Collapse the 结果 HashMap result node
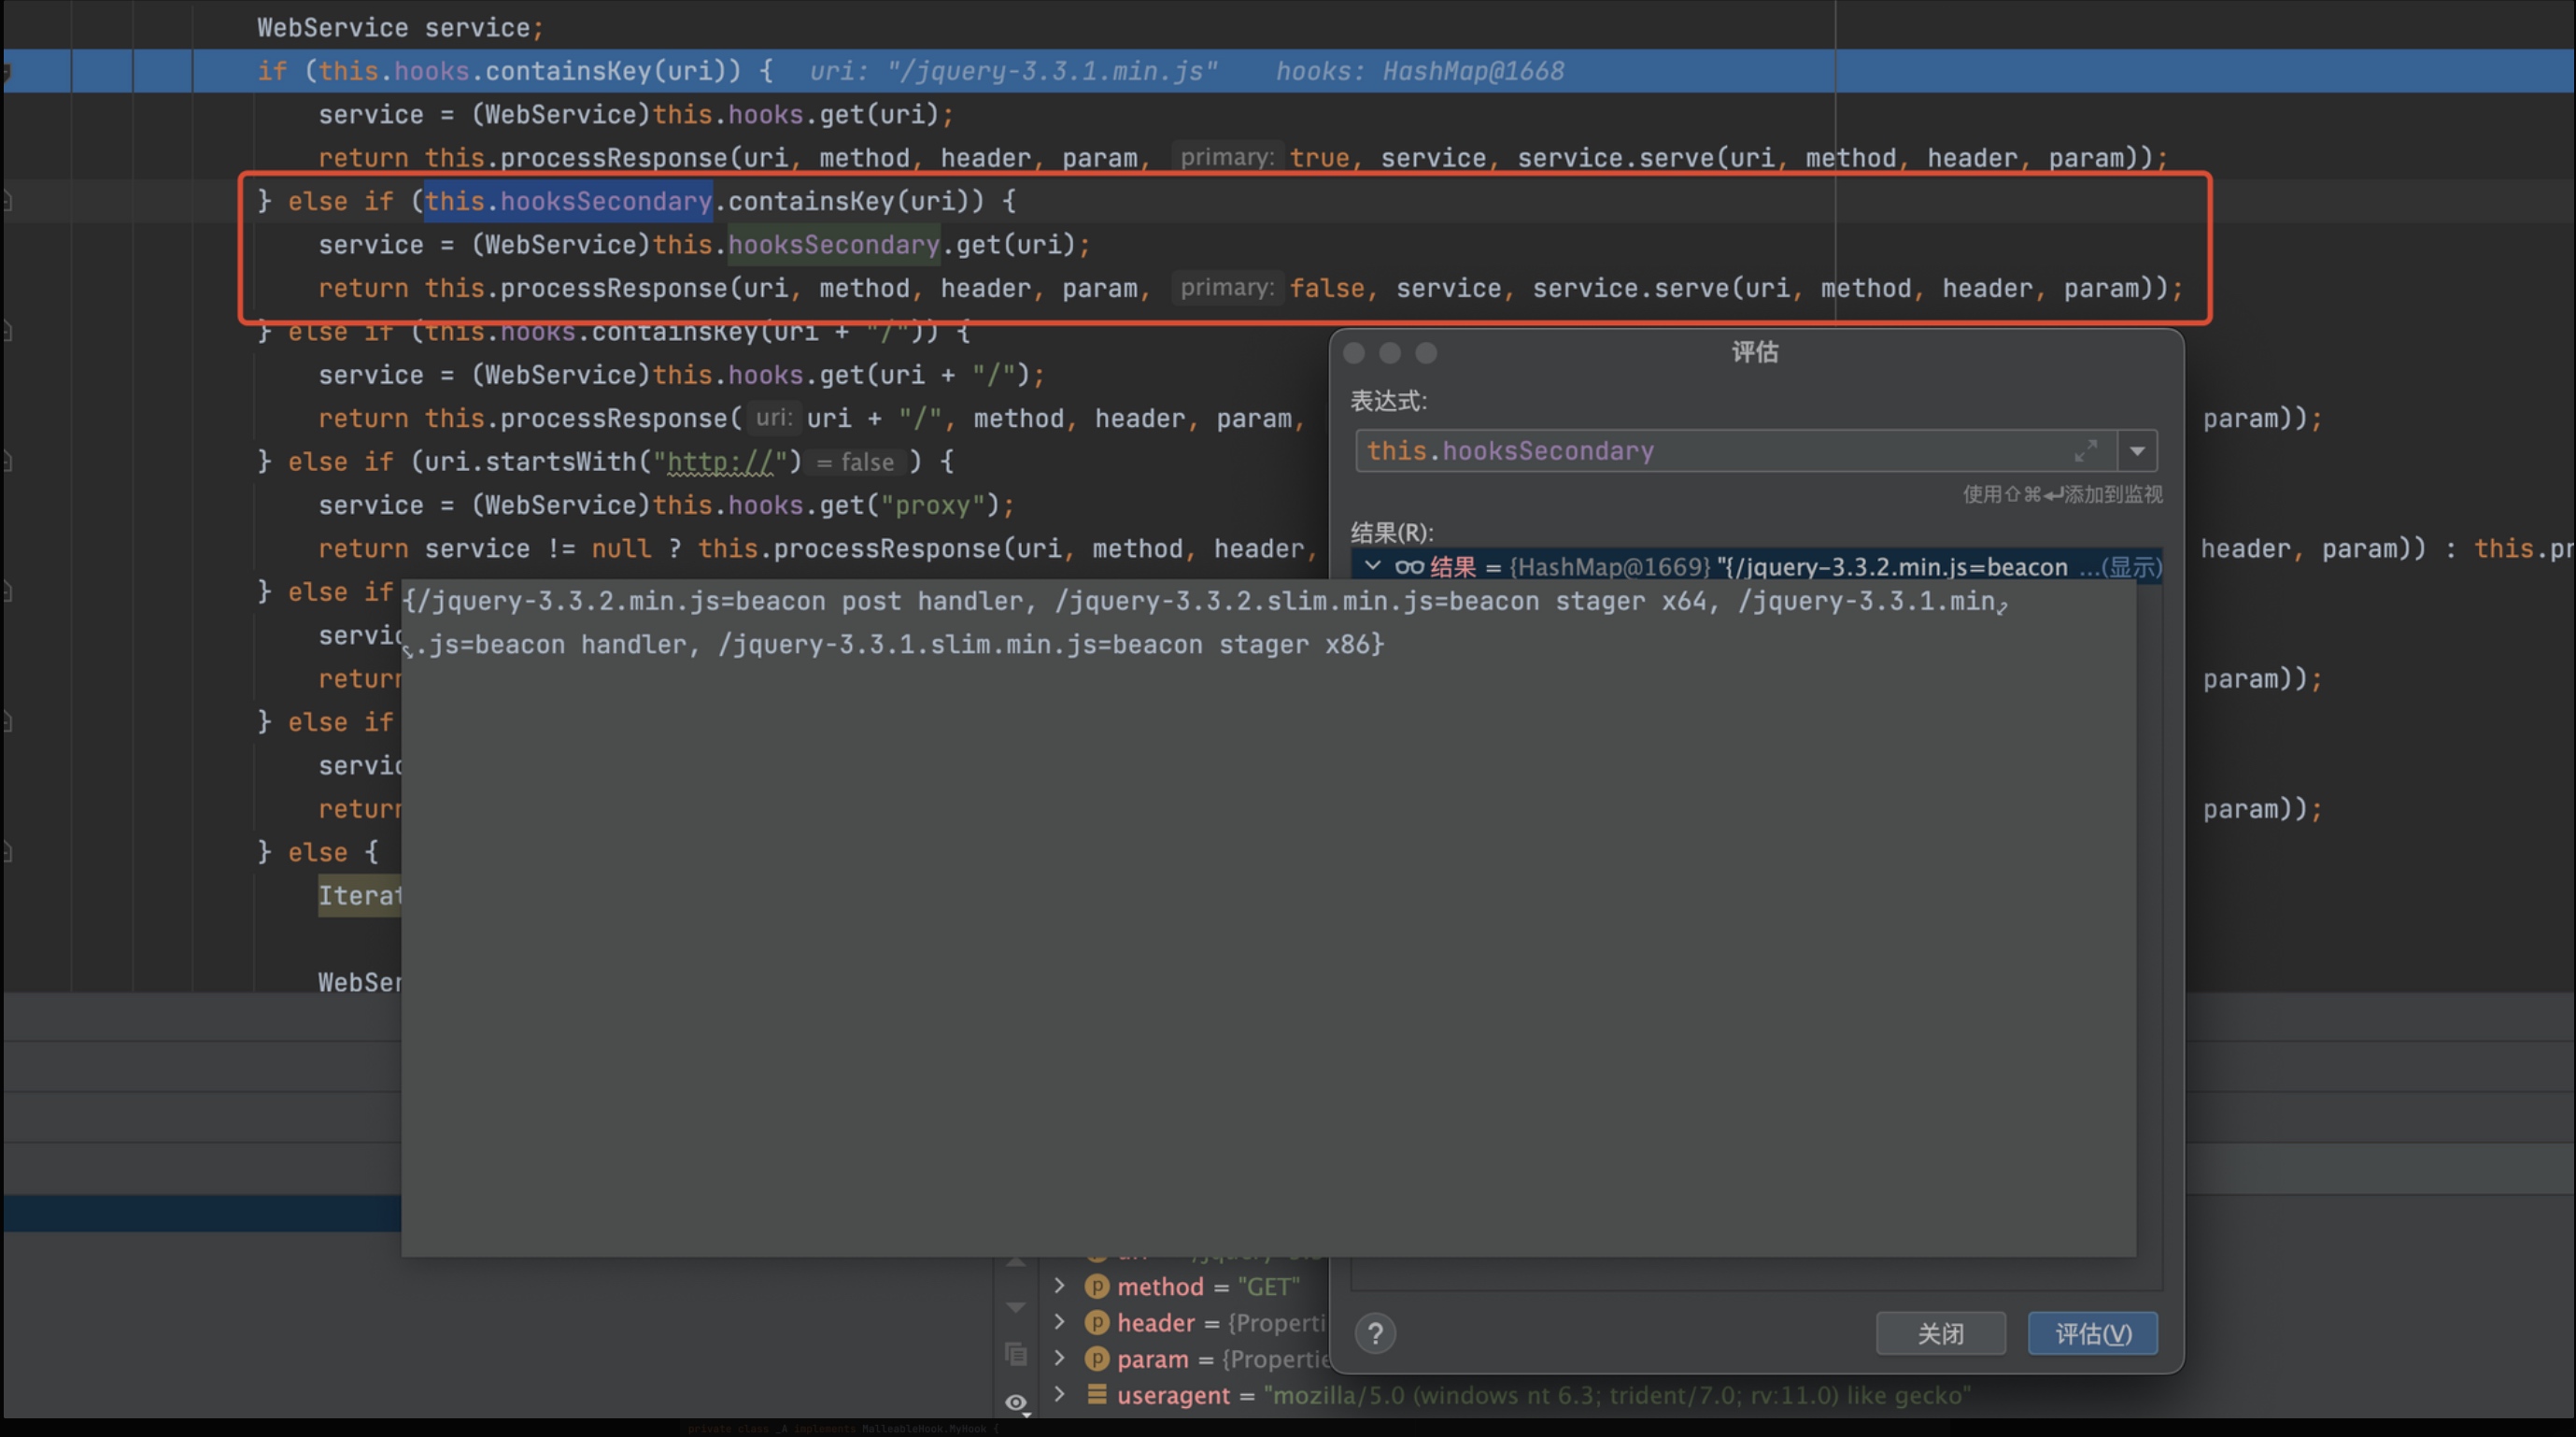 pos(1373,566)
